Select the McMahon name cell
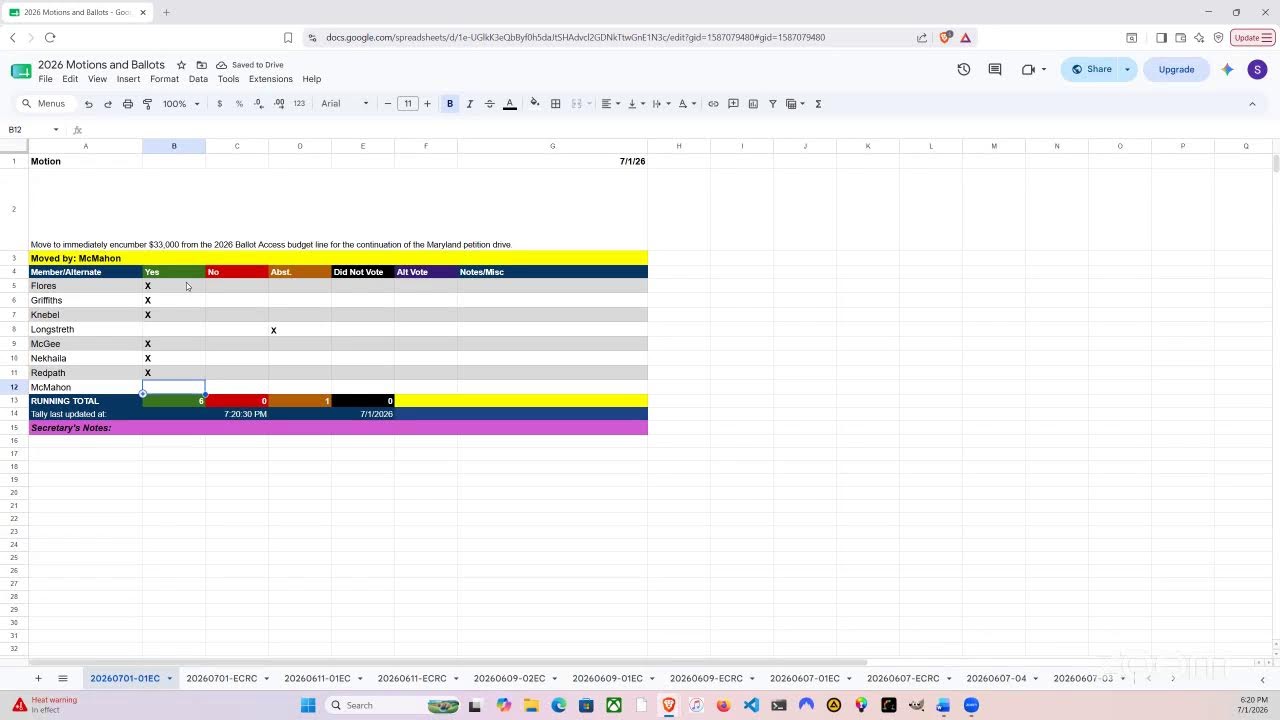This screenshot has height=720, width=1280. click(x=86, y=387)
